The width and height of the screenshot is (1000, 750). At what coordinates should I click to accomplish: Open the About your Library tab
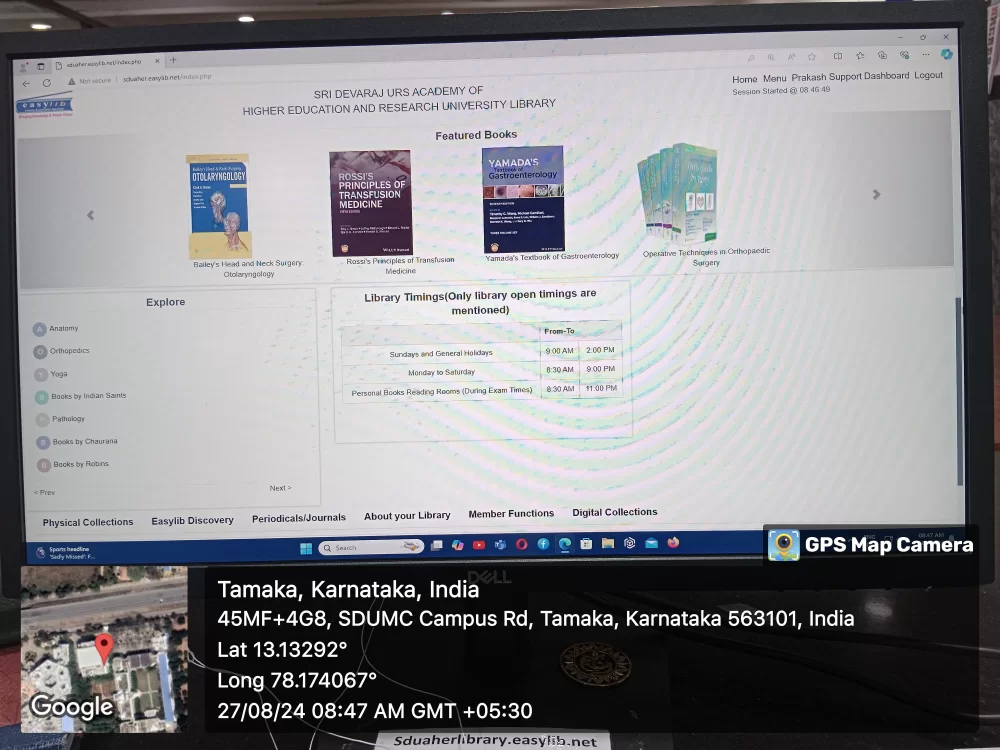pos(407,515)
